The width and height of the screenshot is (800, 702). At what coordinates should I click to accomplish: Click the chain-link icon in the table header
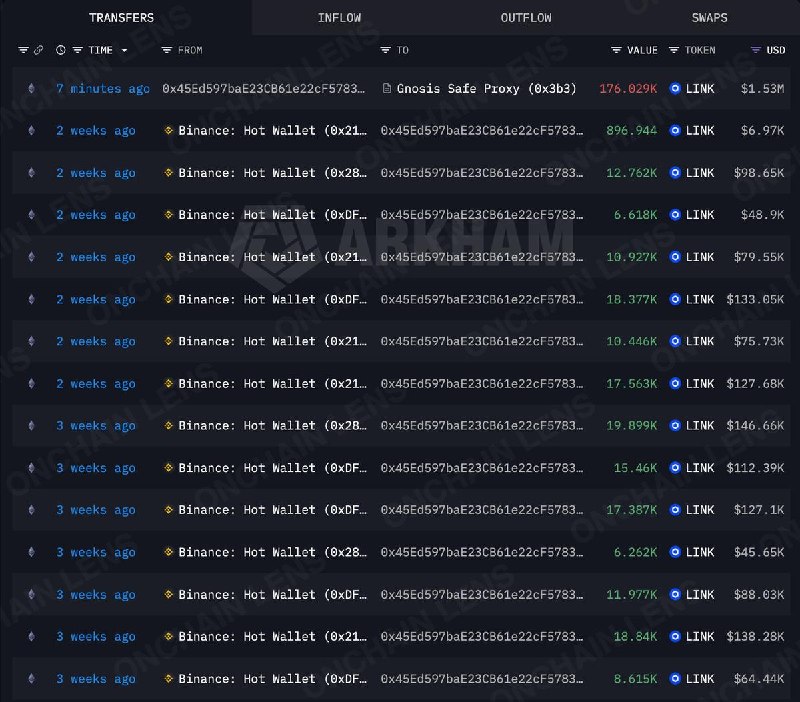tap(38, 50)
